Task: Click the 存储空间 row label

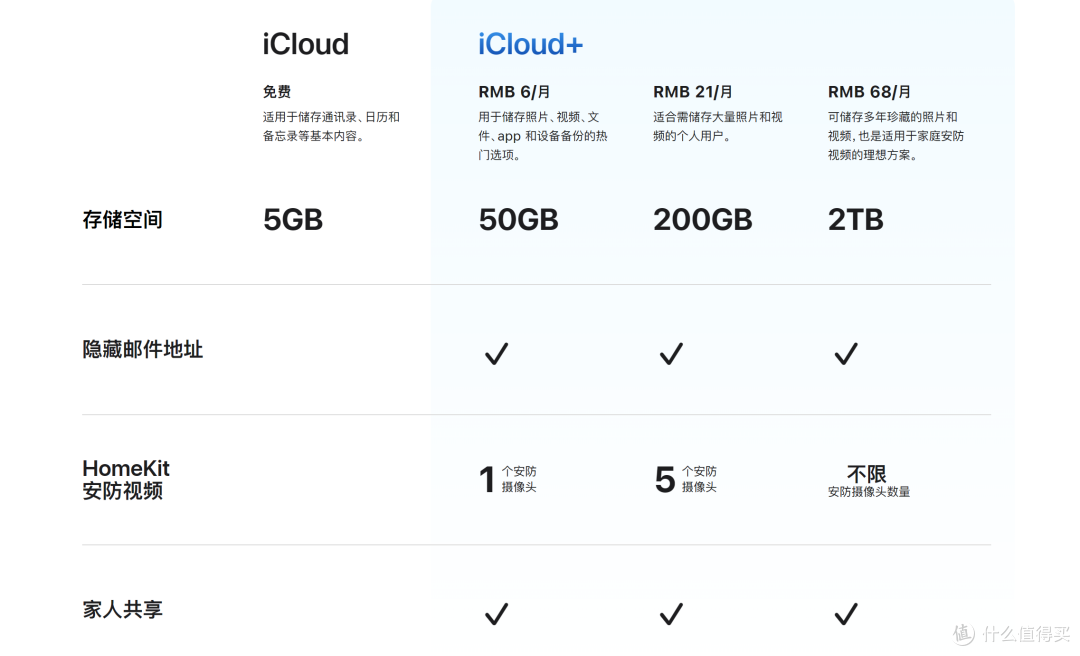Action: 122,219
